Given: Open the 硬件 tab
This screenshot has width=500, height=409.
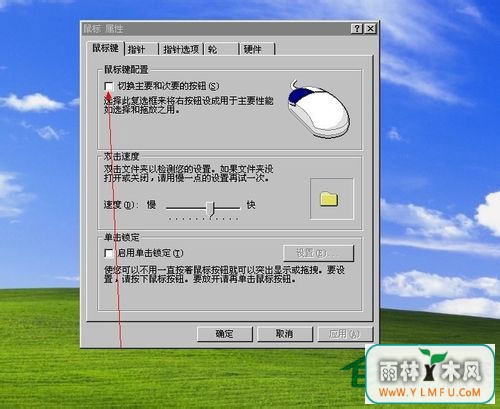Looking at the screenshot, I should 257,49.
